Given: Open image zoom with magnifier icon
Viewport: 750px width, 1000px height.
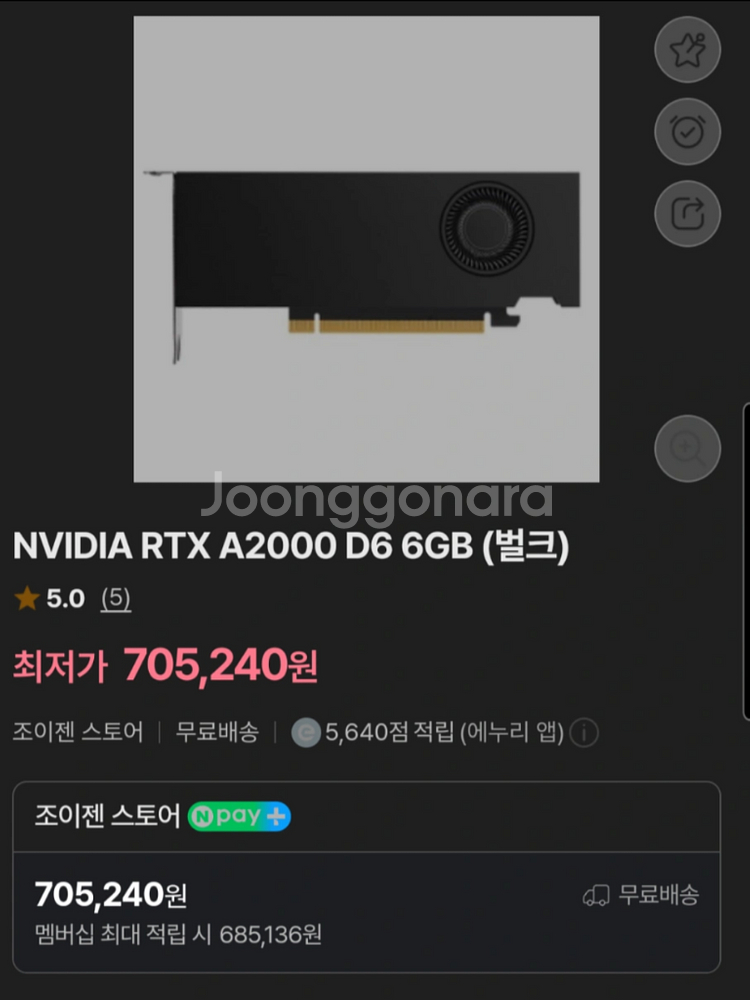Looking at the screenshot, I should [x=688, y=448].
